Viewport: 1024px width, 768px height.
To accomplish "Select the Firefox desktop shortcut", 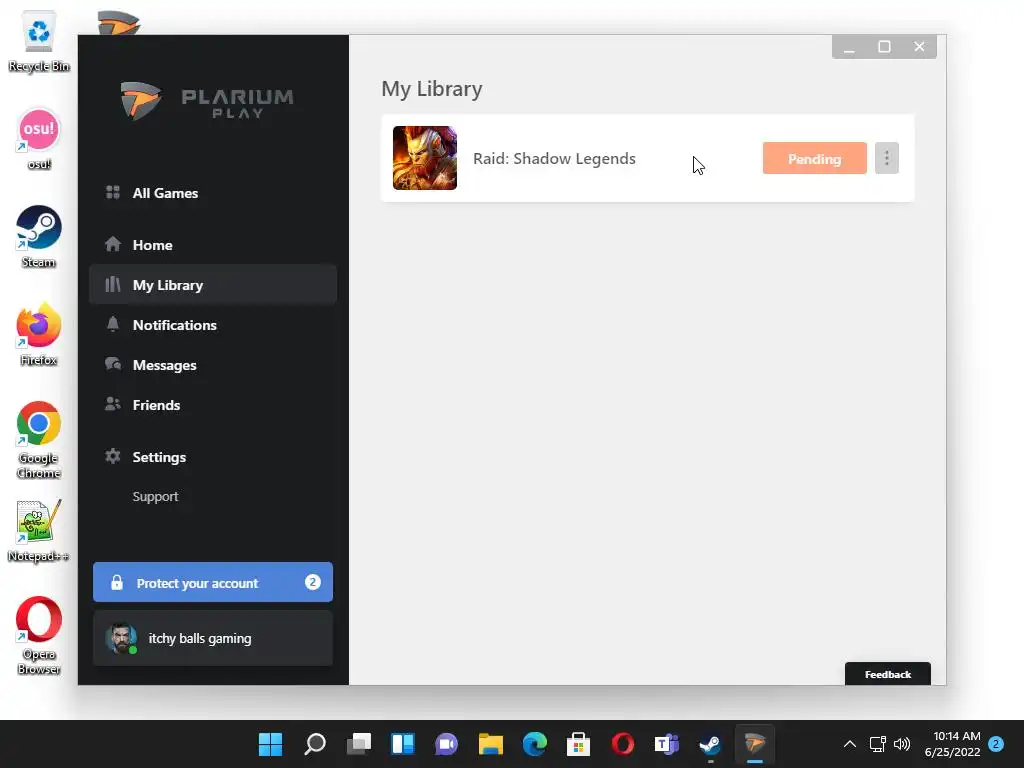I will pyautogui.click(x=39, y=334).
